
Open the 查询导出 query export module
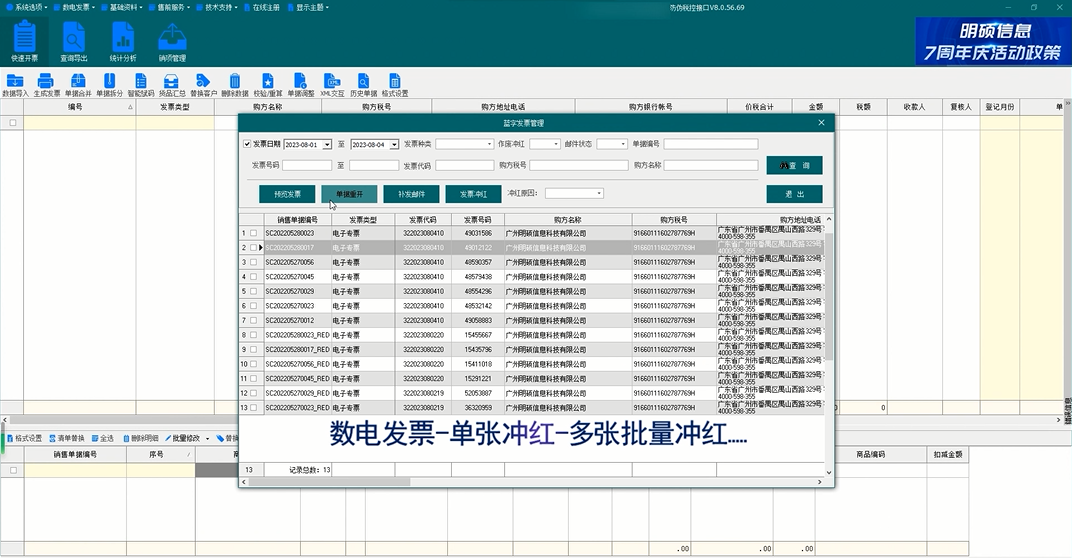[x=73, y=42]
